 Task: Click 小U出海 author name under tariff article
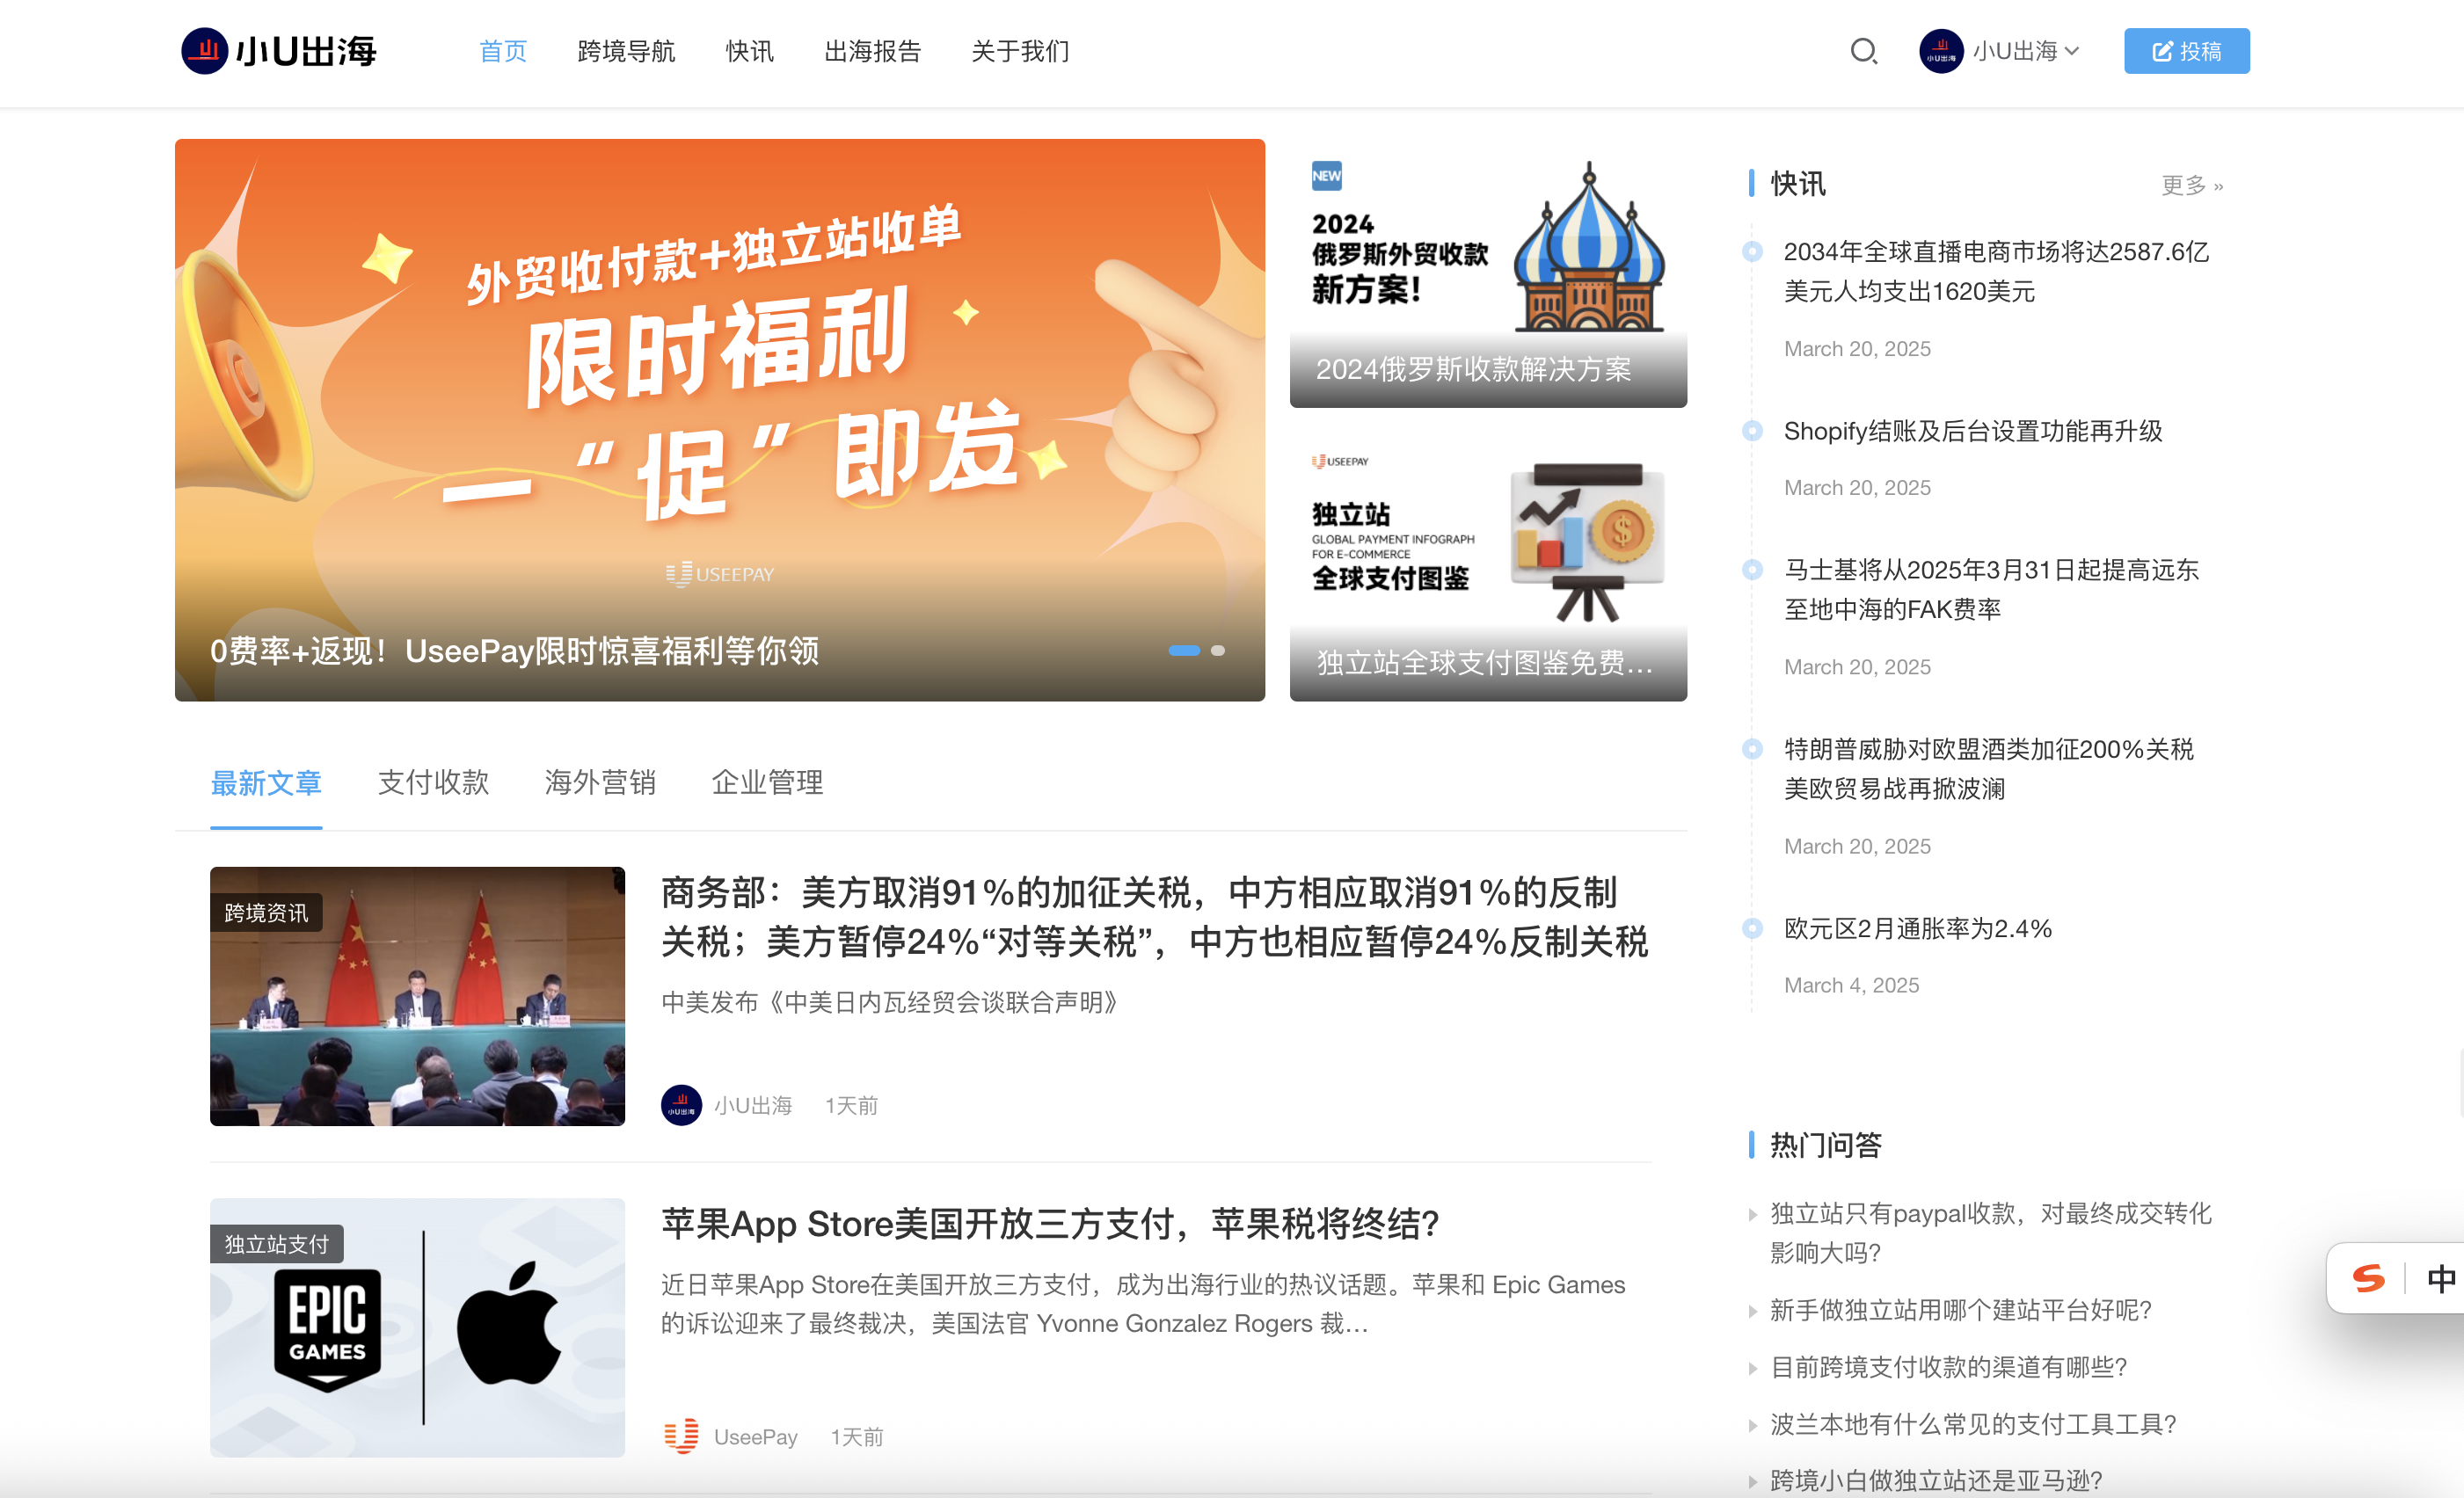(753, 1105)
